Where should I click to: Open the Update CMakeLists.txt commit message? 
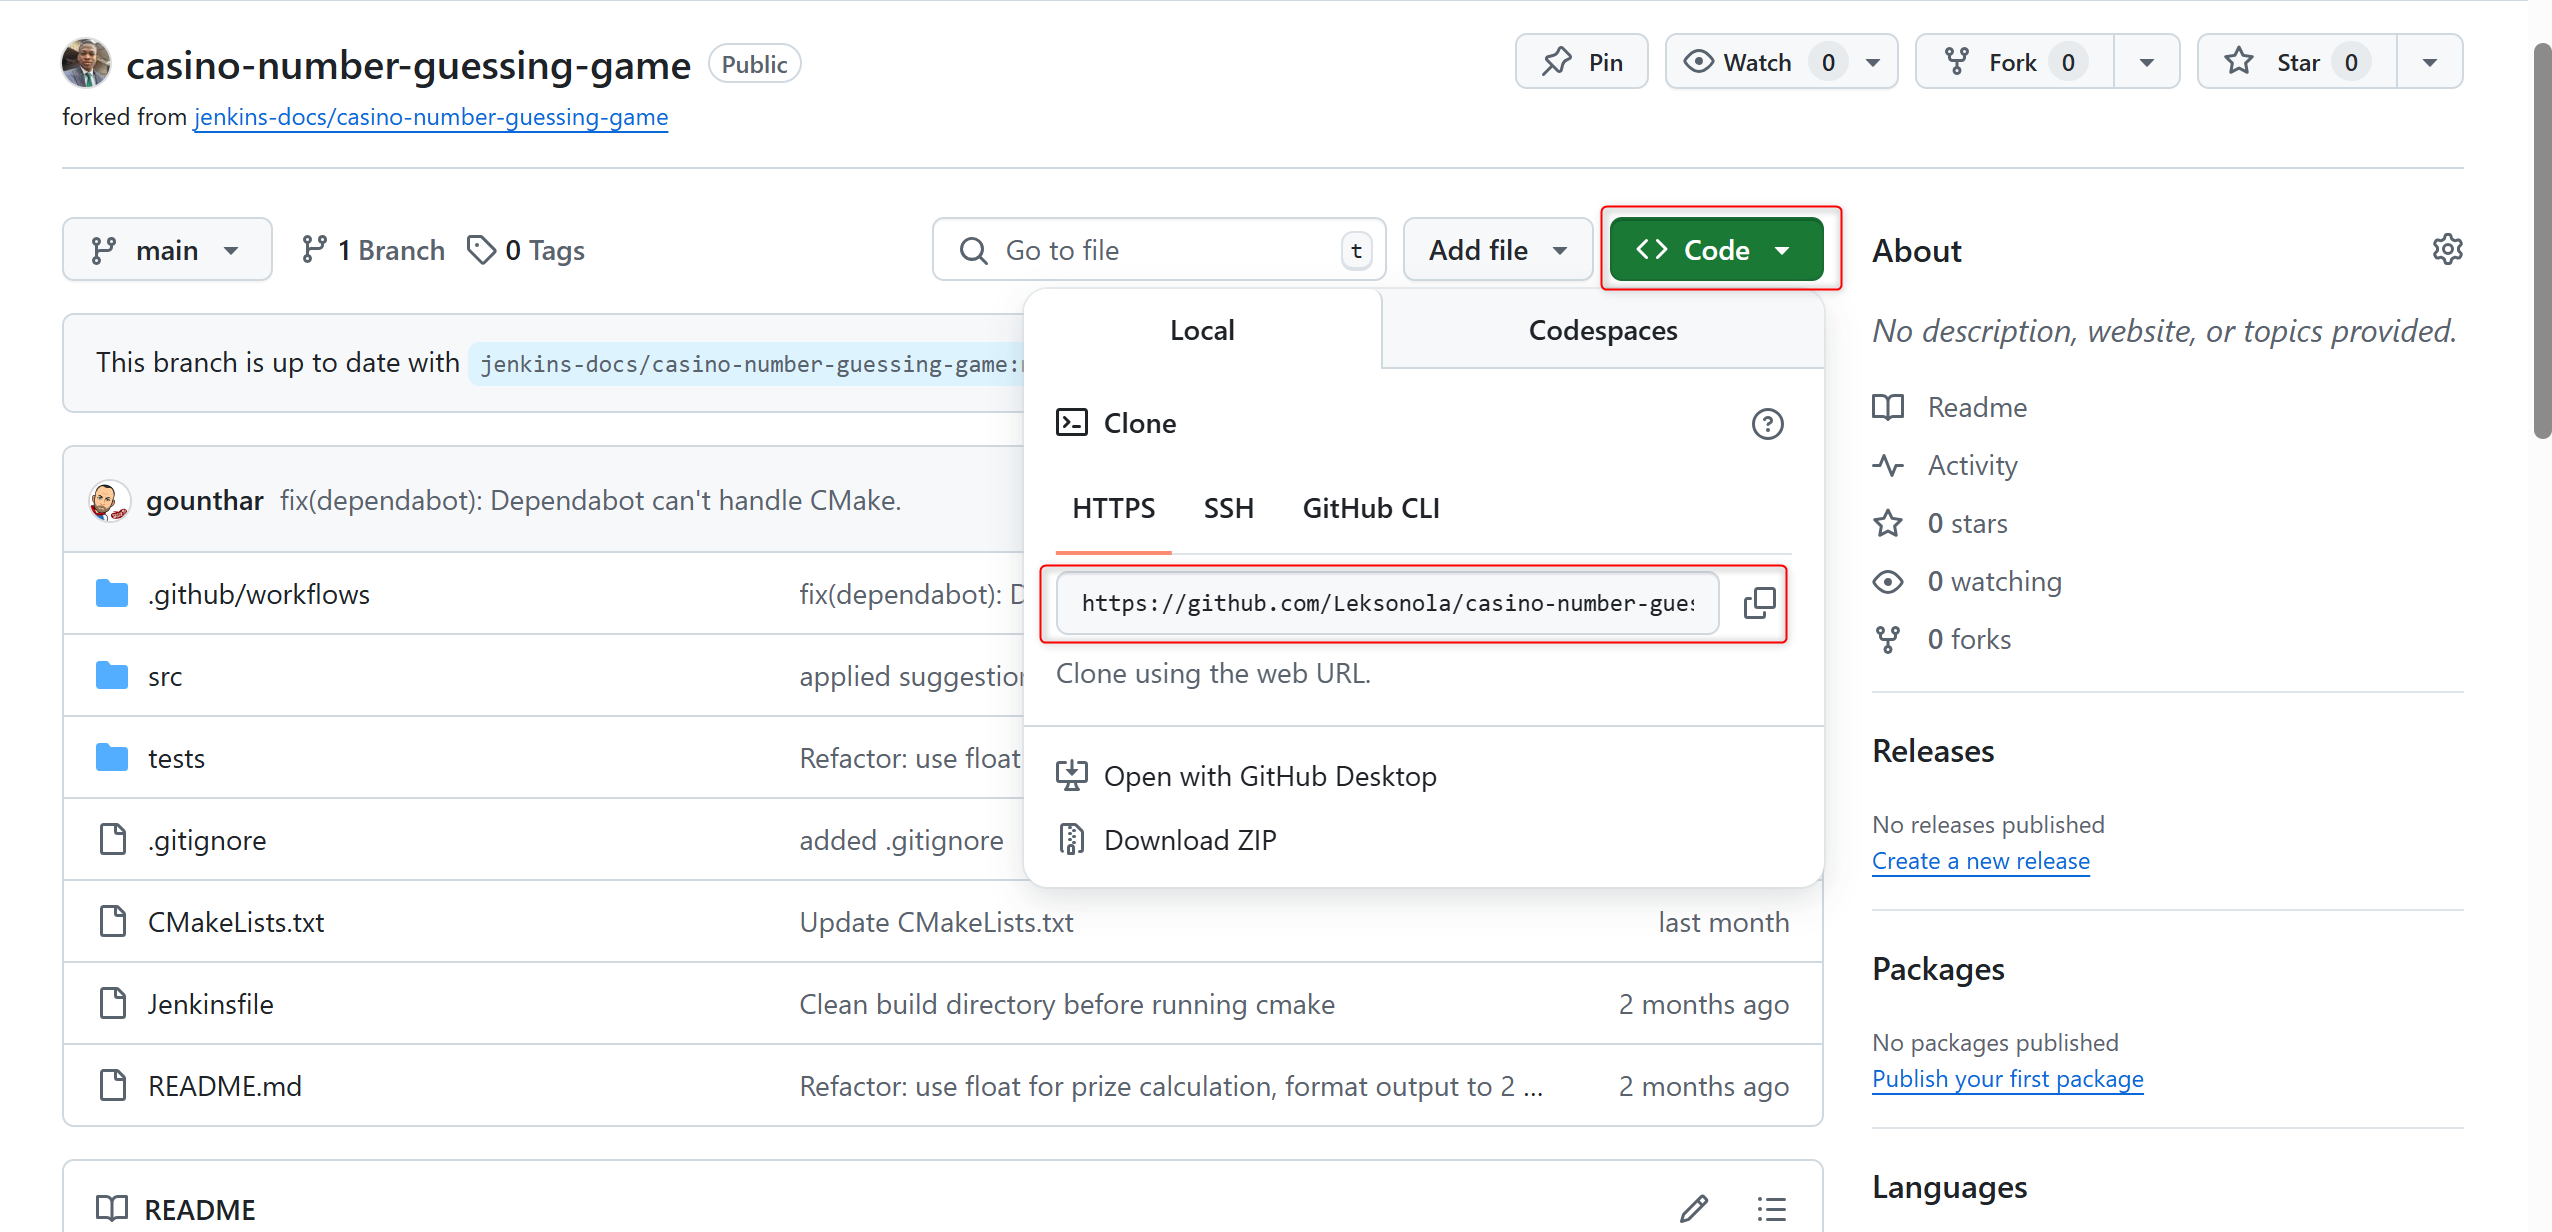coord(936,922)
